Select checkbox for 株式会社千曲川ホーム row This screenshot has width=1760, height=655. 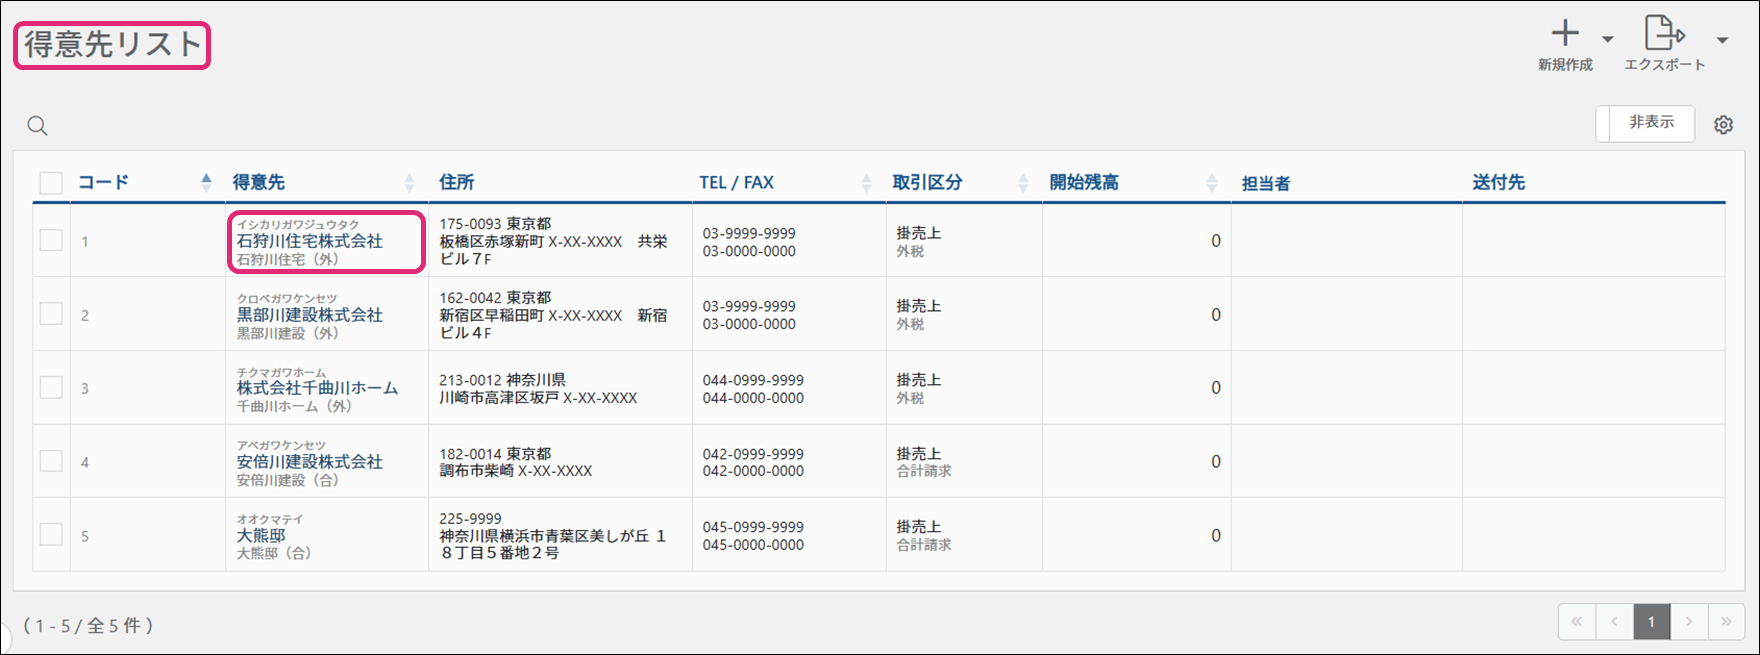[x=51, y=388]
